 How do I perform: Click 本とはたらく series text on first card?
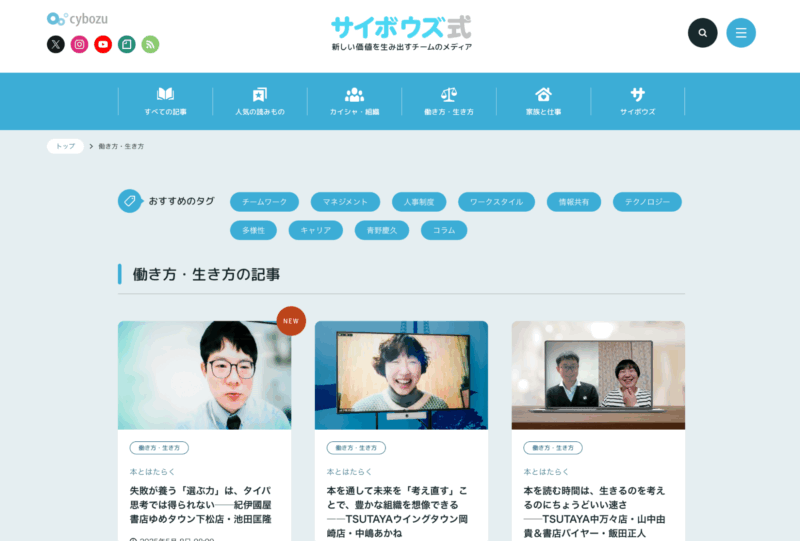coord(152,472)
